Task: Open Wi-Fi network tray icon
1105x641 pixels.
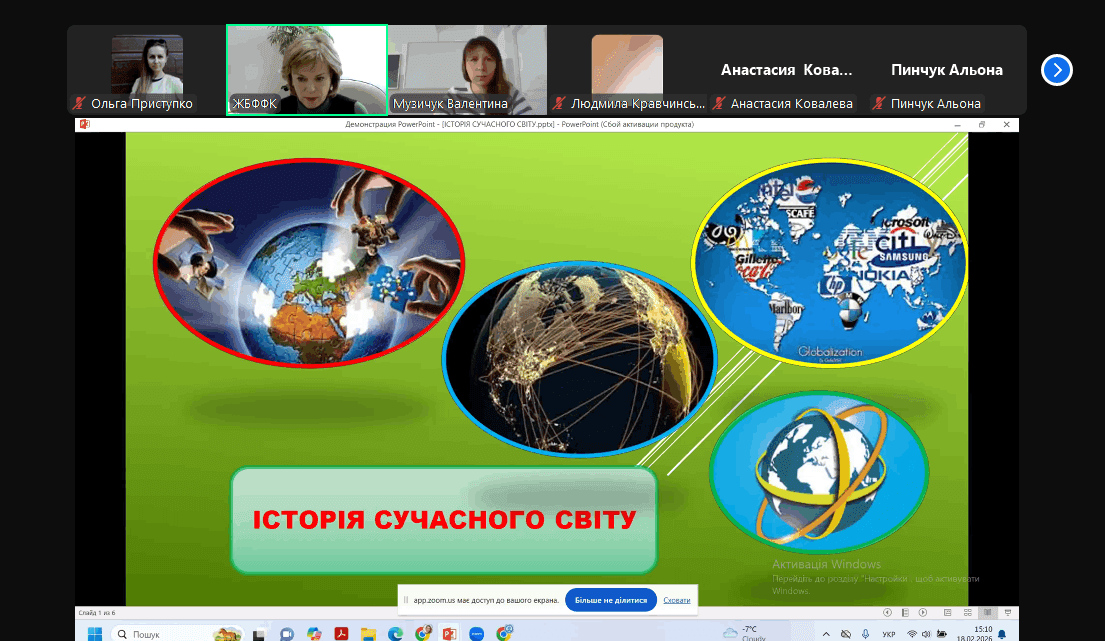Action: [x=912, y=634]
